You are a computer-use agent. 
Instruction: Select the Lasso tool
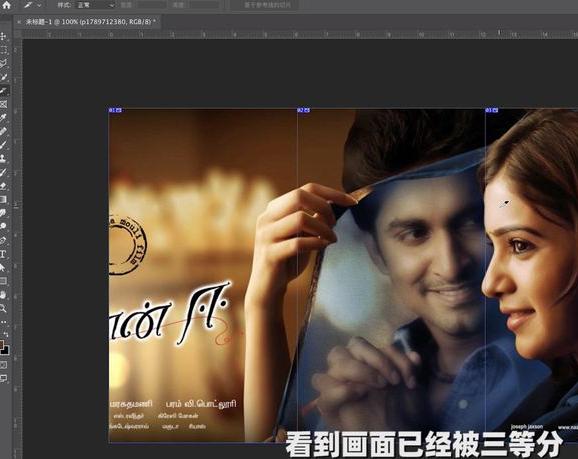pos(3,63)
